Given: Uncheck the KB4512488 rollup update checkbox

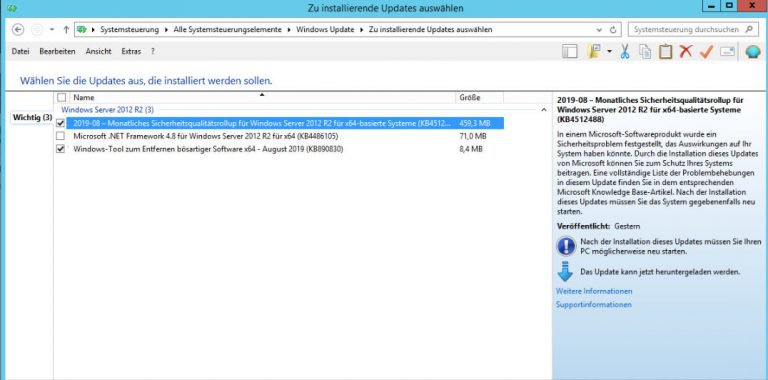Looking at the screenshot, I should (60, 123).
